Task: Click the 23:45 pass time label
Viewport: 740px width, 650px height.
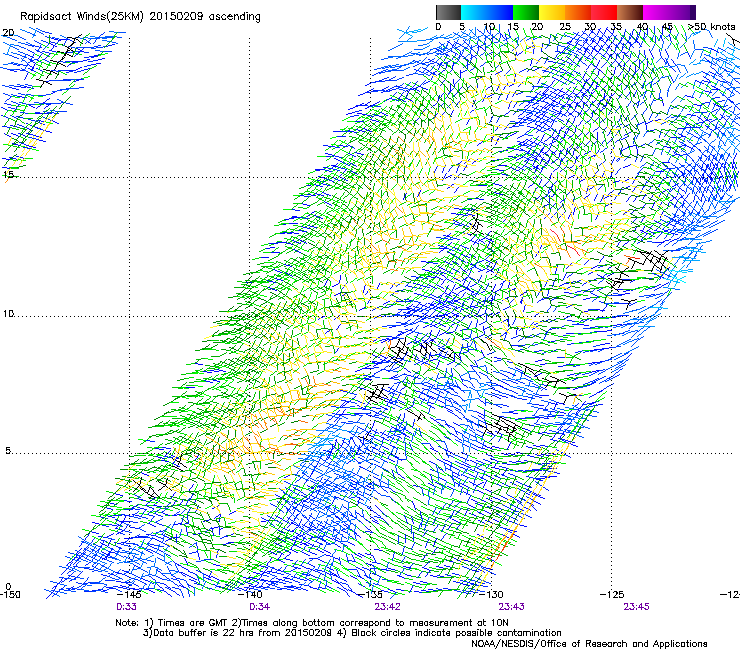Action: click(x=636, y=607)
